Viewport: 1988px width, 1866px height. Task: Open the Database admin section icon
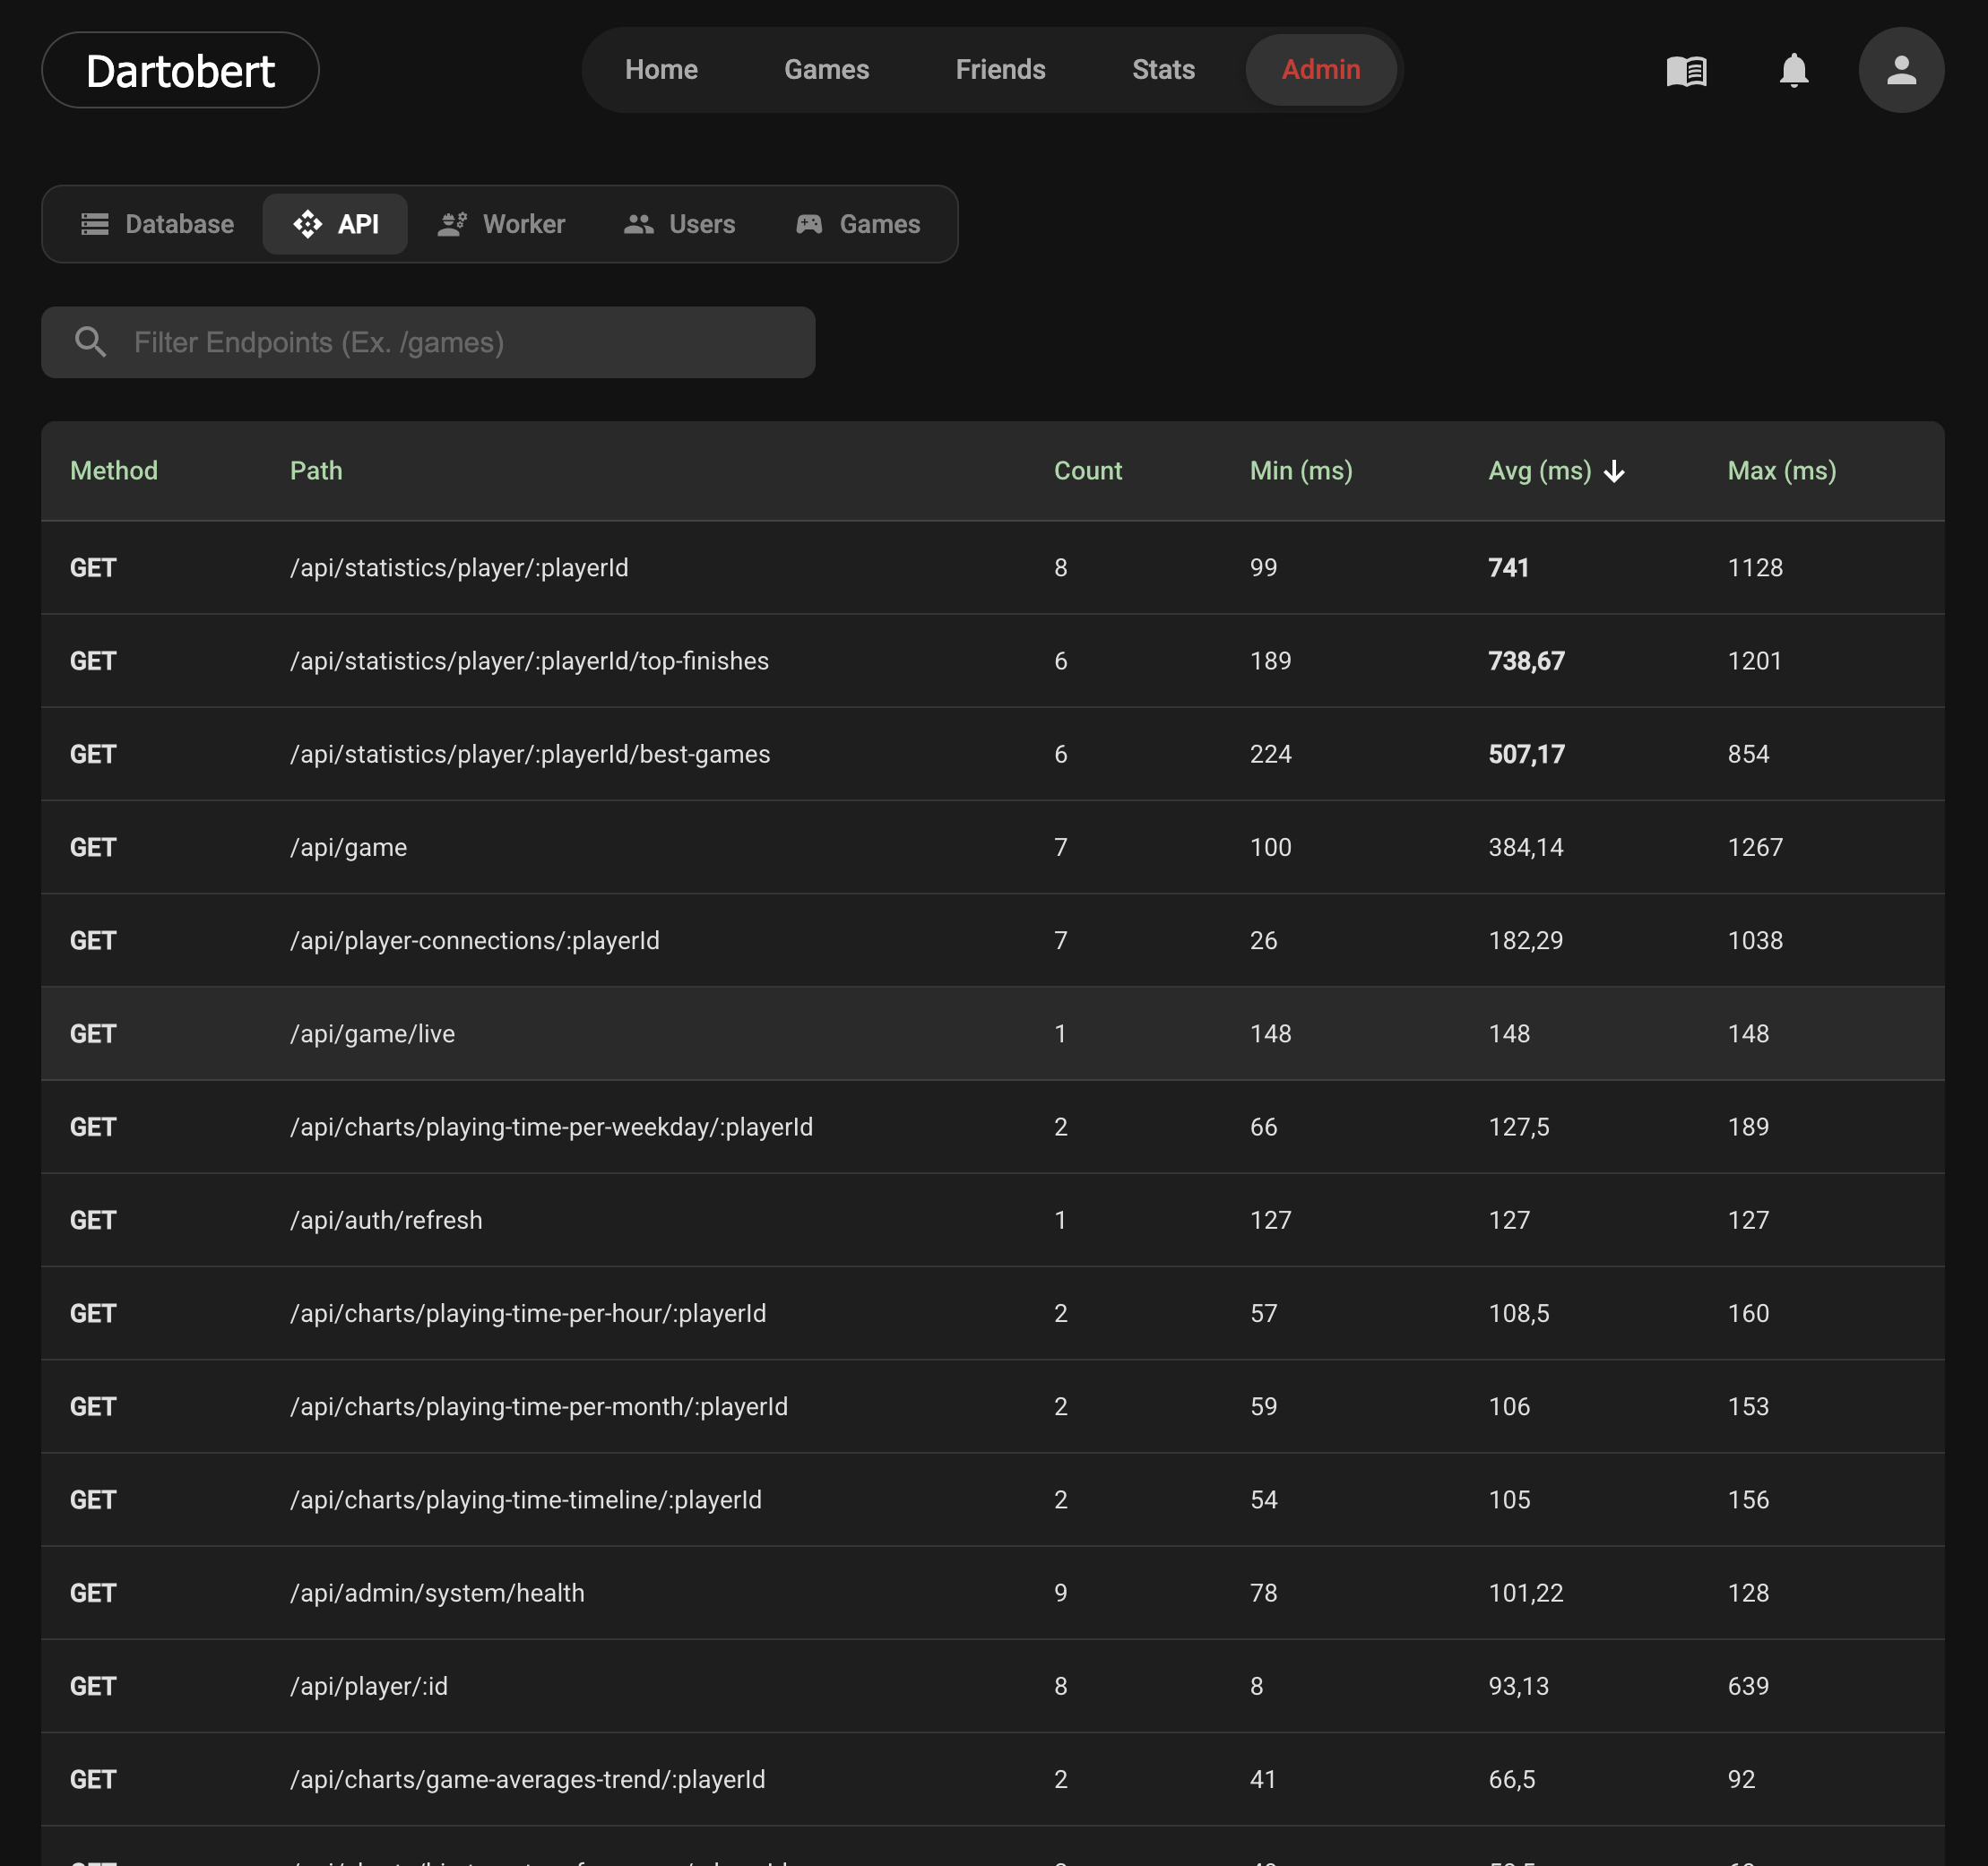(x=95, y=224)
